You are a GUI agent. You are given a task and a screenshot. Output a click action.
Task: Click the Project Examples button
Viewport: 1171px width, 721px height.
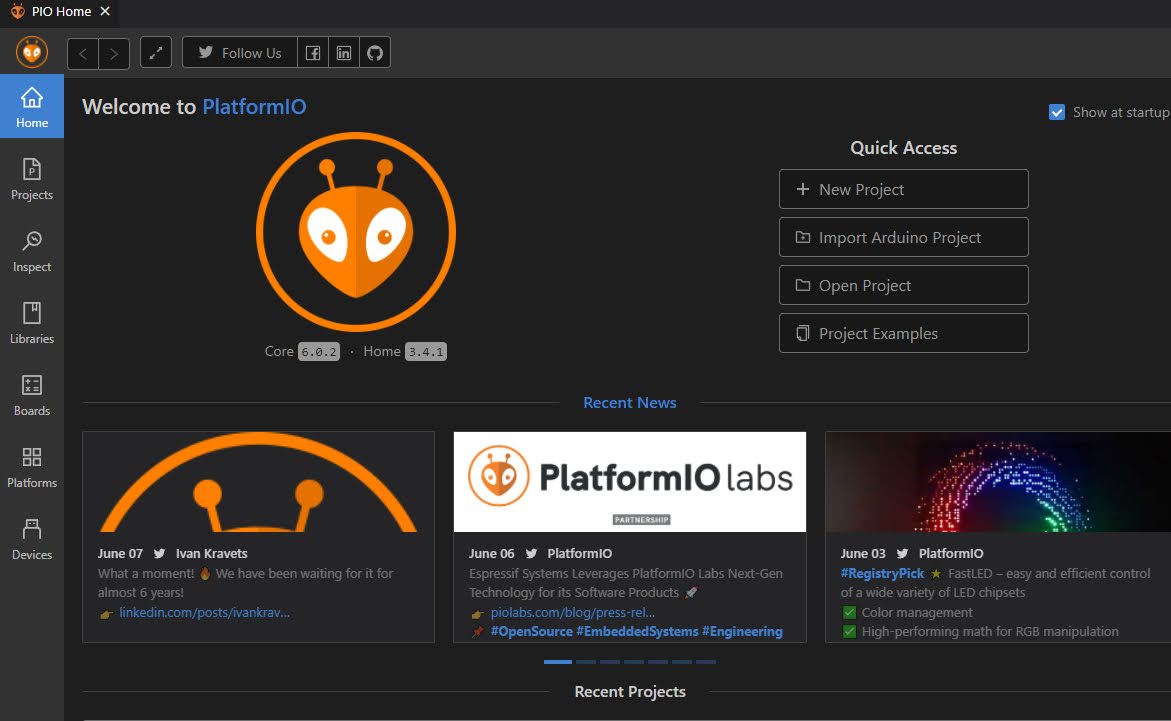(x=904, y=332)
